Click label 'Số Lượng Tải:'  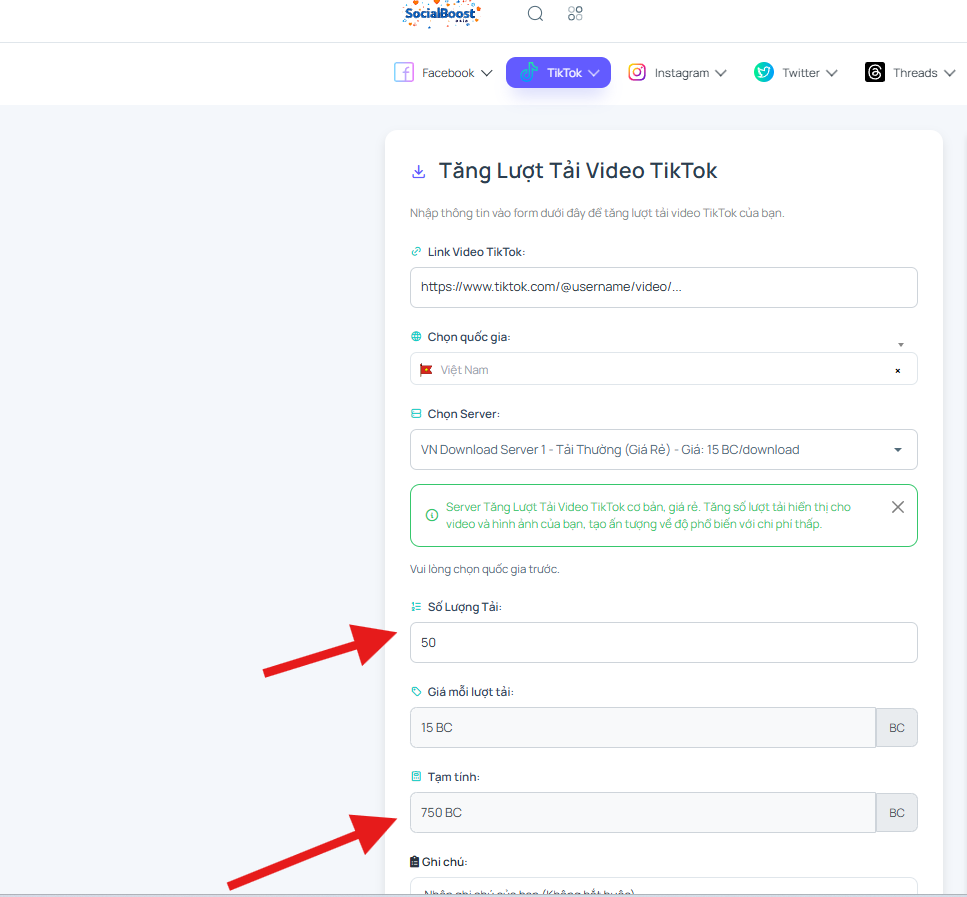(464, 607)
